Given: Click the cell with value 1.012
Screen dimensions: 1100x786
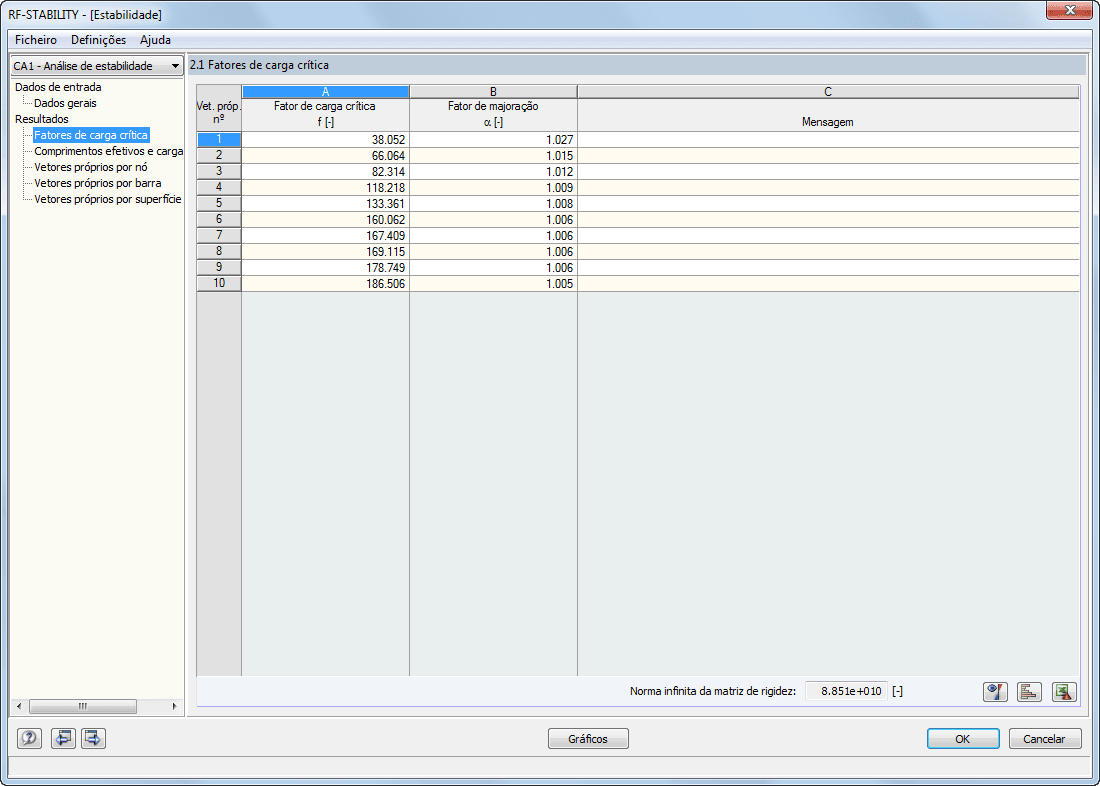Looking at the screenshot, I should tap(493, 172).
